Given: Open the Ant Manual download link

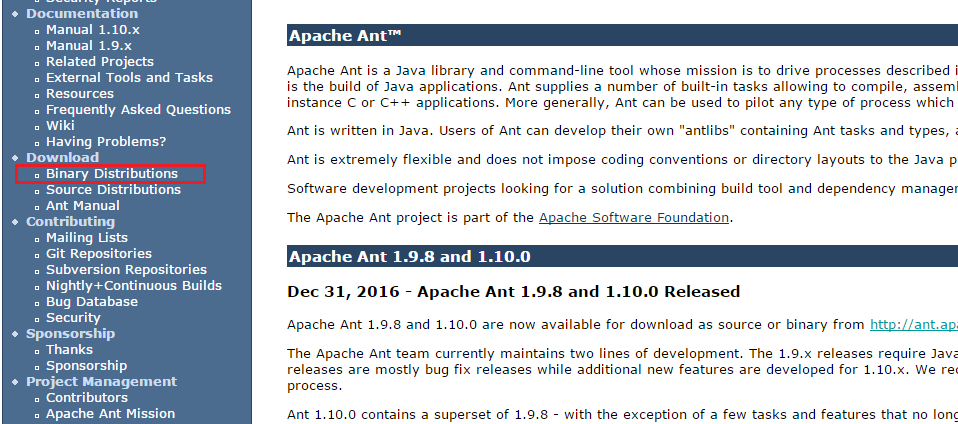Looking at the screenshot, I should [x=82, y=206].
